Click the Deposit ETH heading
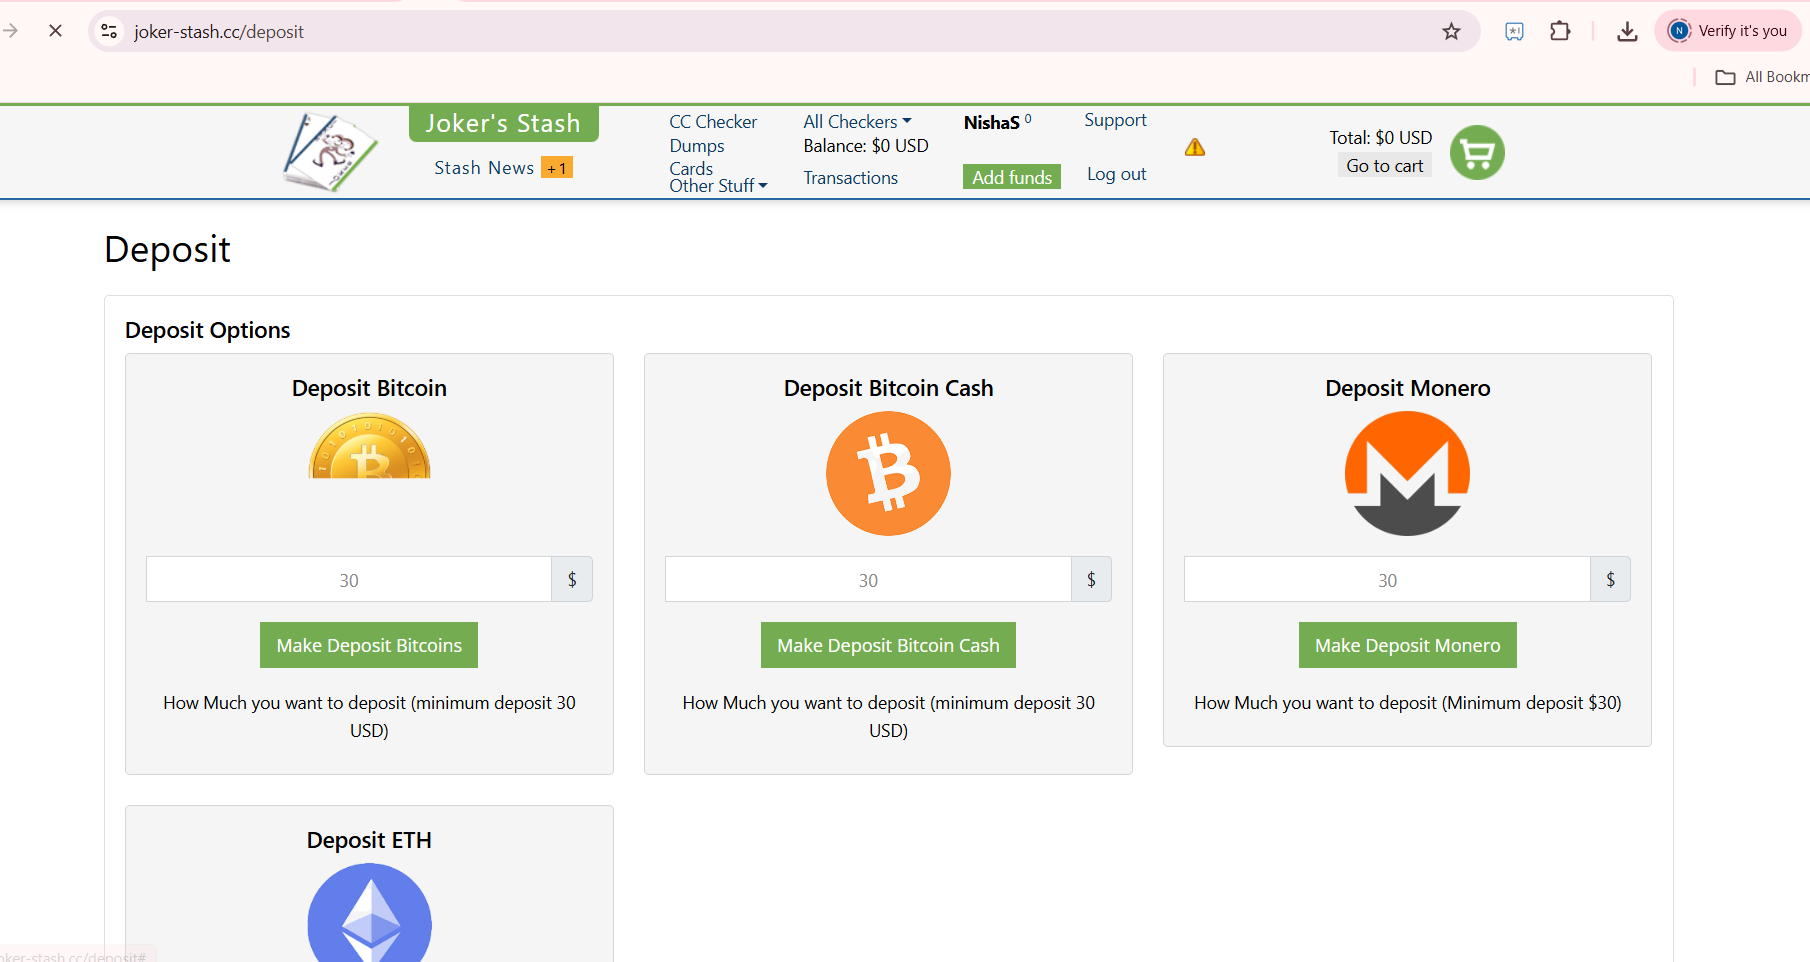 [x=369, y=840]
